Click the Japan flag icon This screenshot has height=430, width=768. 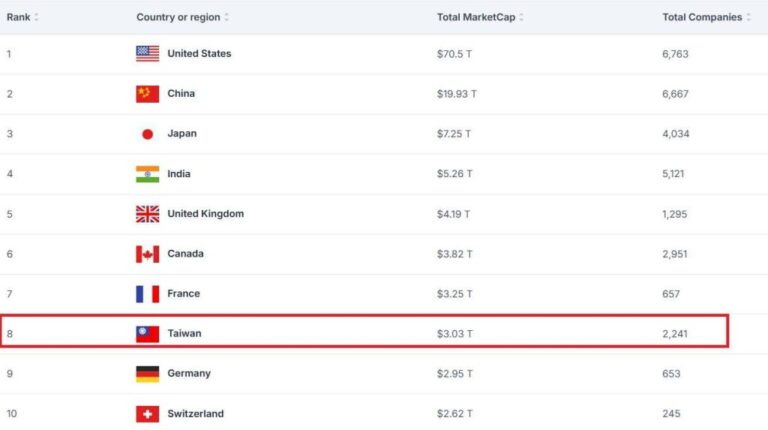[x=147, y=134]
